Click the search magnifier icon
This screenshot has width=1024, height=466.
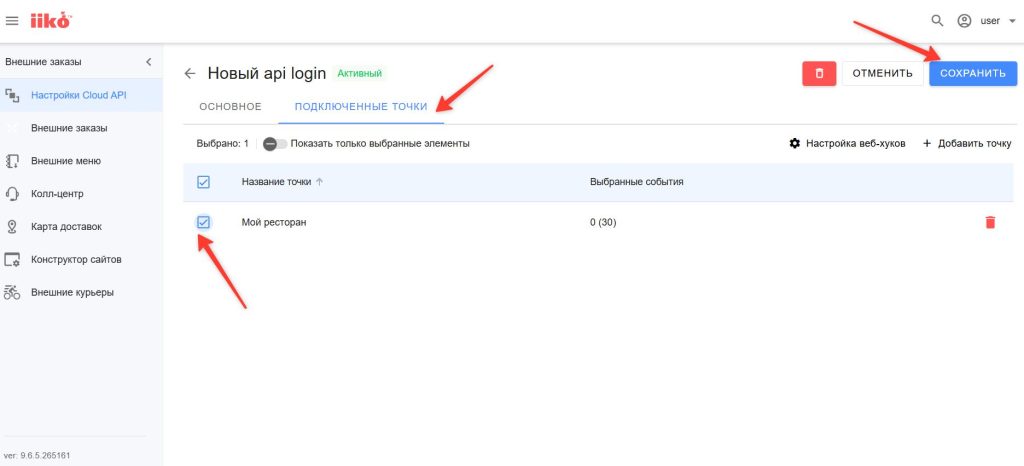(937, 20)
